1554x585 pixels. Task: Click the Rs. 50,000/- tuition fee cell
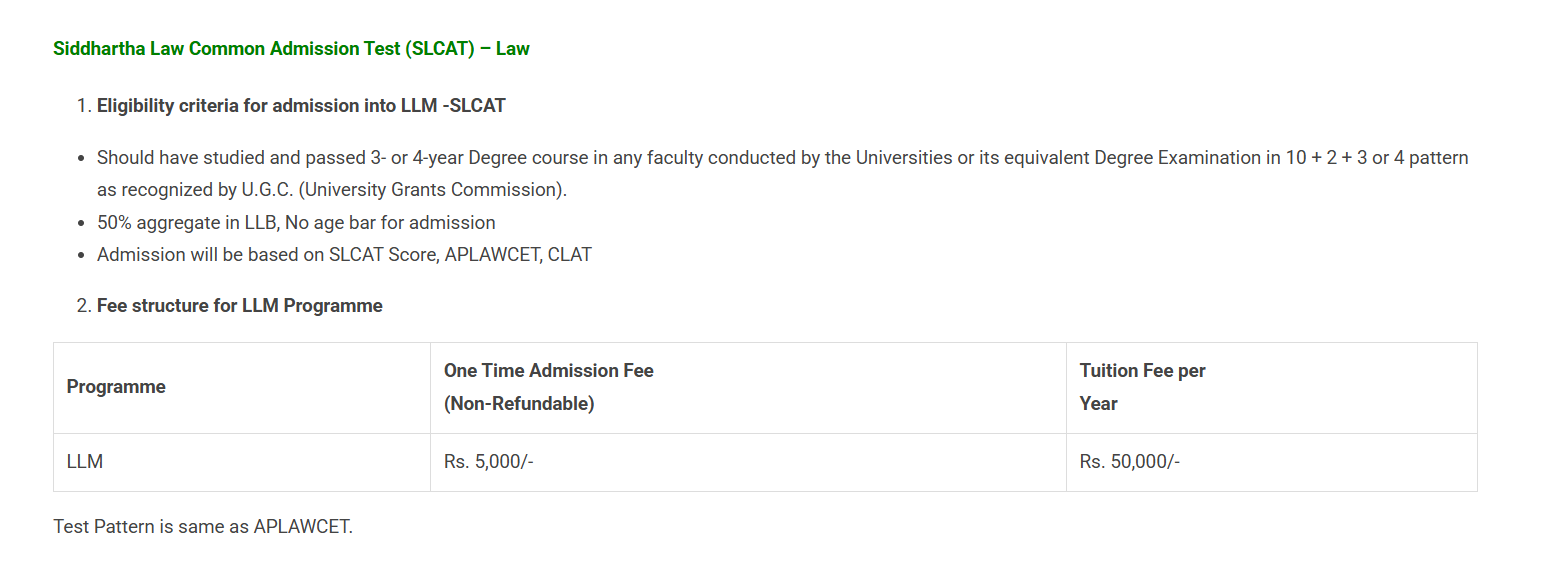pos(1272,463)
